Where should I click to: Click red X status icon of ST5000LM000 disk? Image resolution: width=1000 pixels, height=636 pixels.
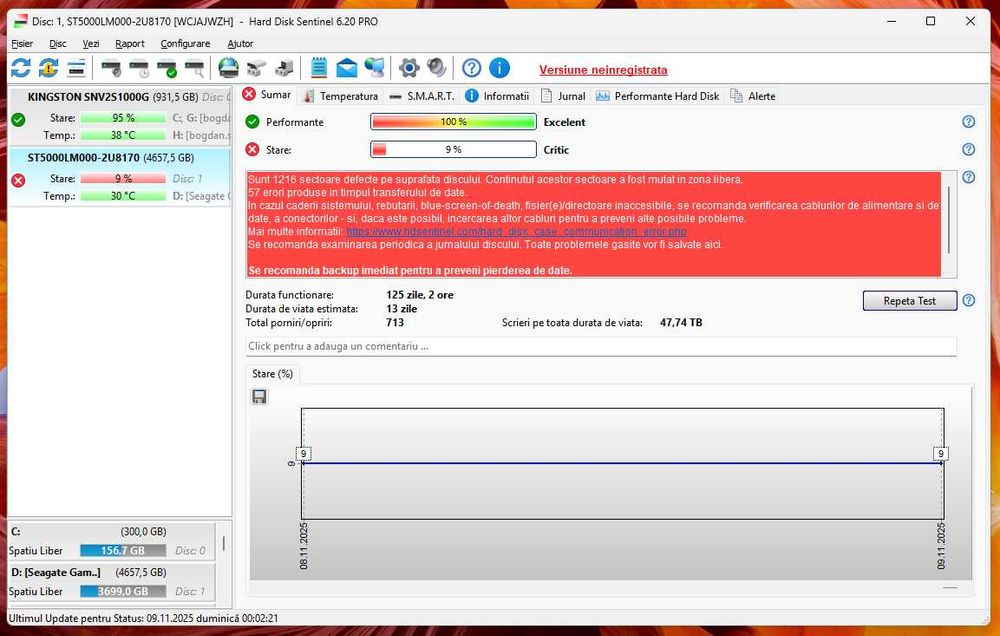click(18, 181)
